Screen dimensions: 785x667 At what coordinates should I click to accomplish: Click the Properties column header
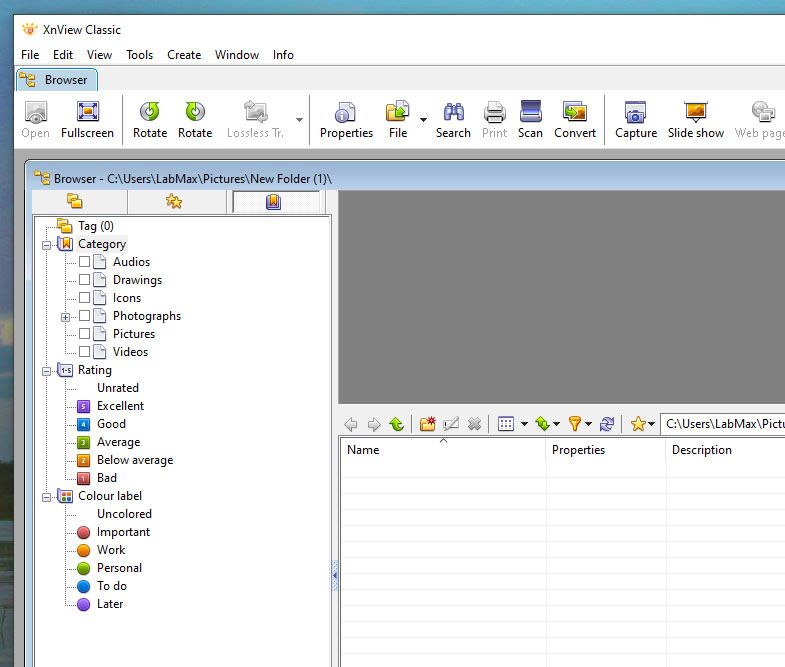[x=606, y=450]
